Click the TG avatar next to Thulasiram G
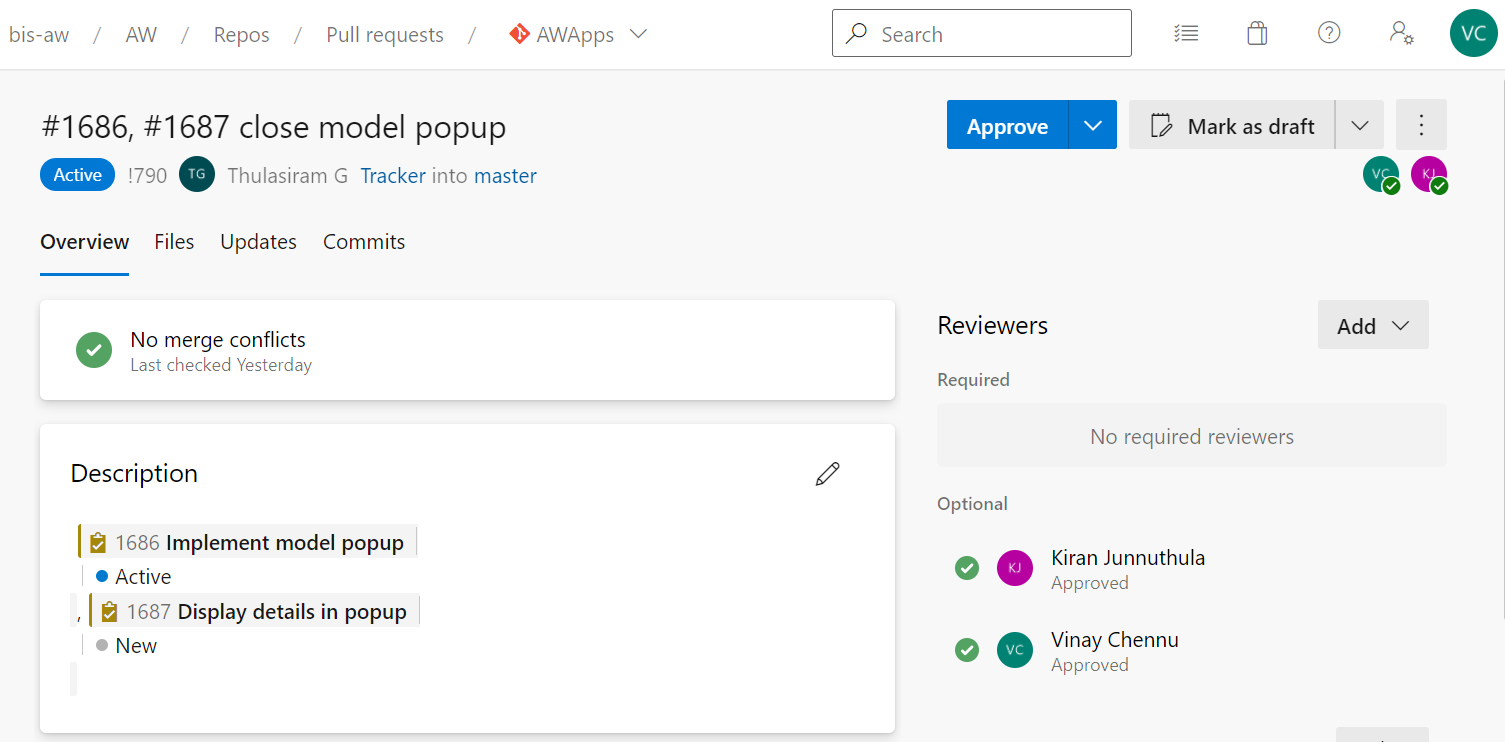This screenshot has height=742, width=1505. click(196, 174)
